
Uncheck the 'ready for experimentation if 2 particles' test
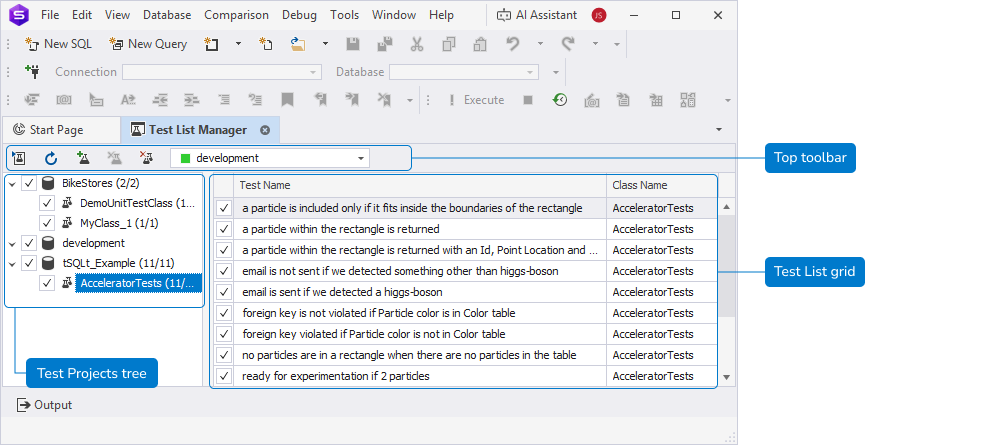tap(224, 376)
